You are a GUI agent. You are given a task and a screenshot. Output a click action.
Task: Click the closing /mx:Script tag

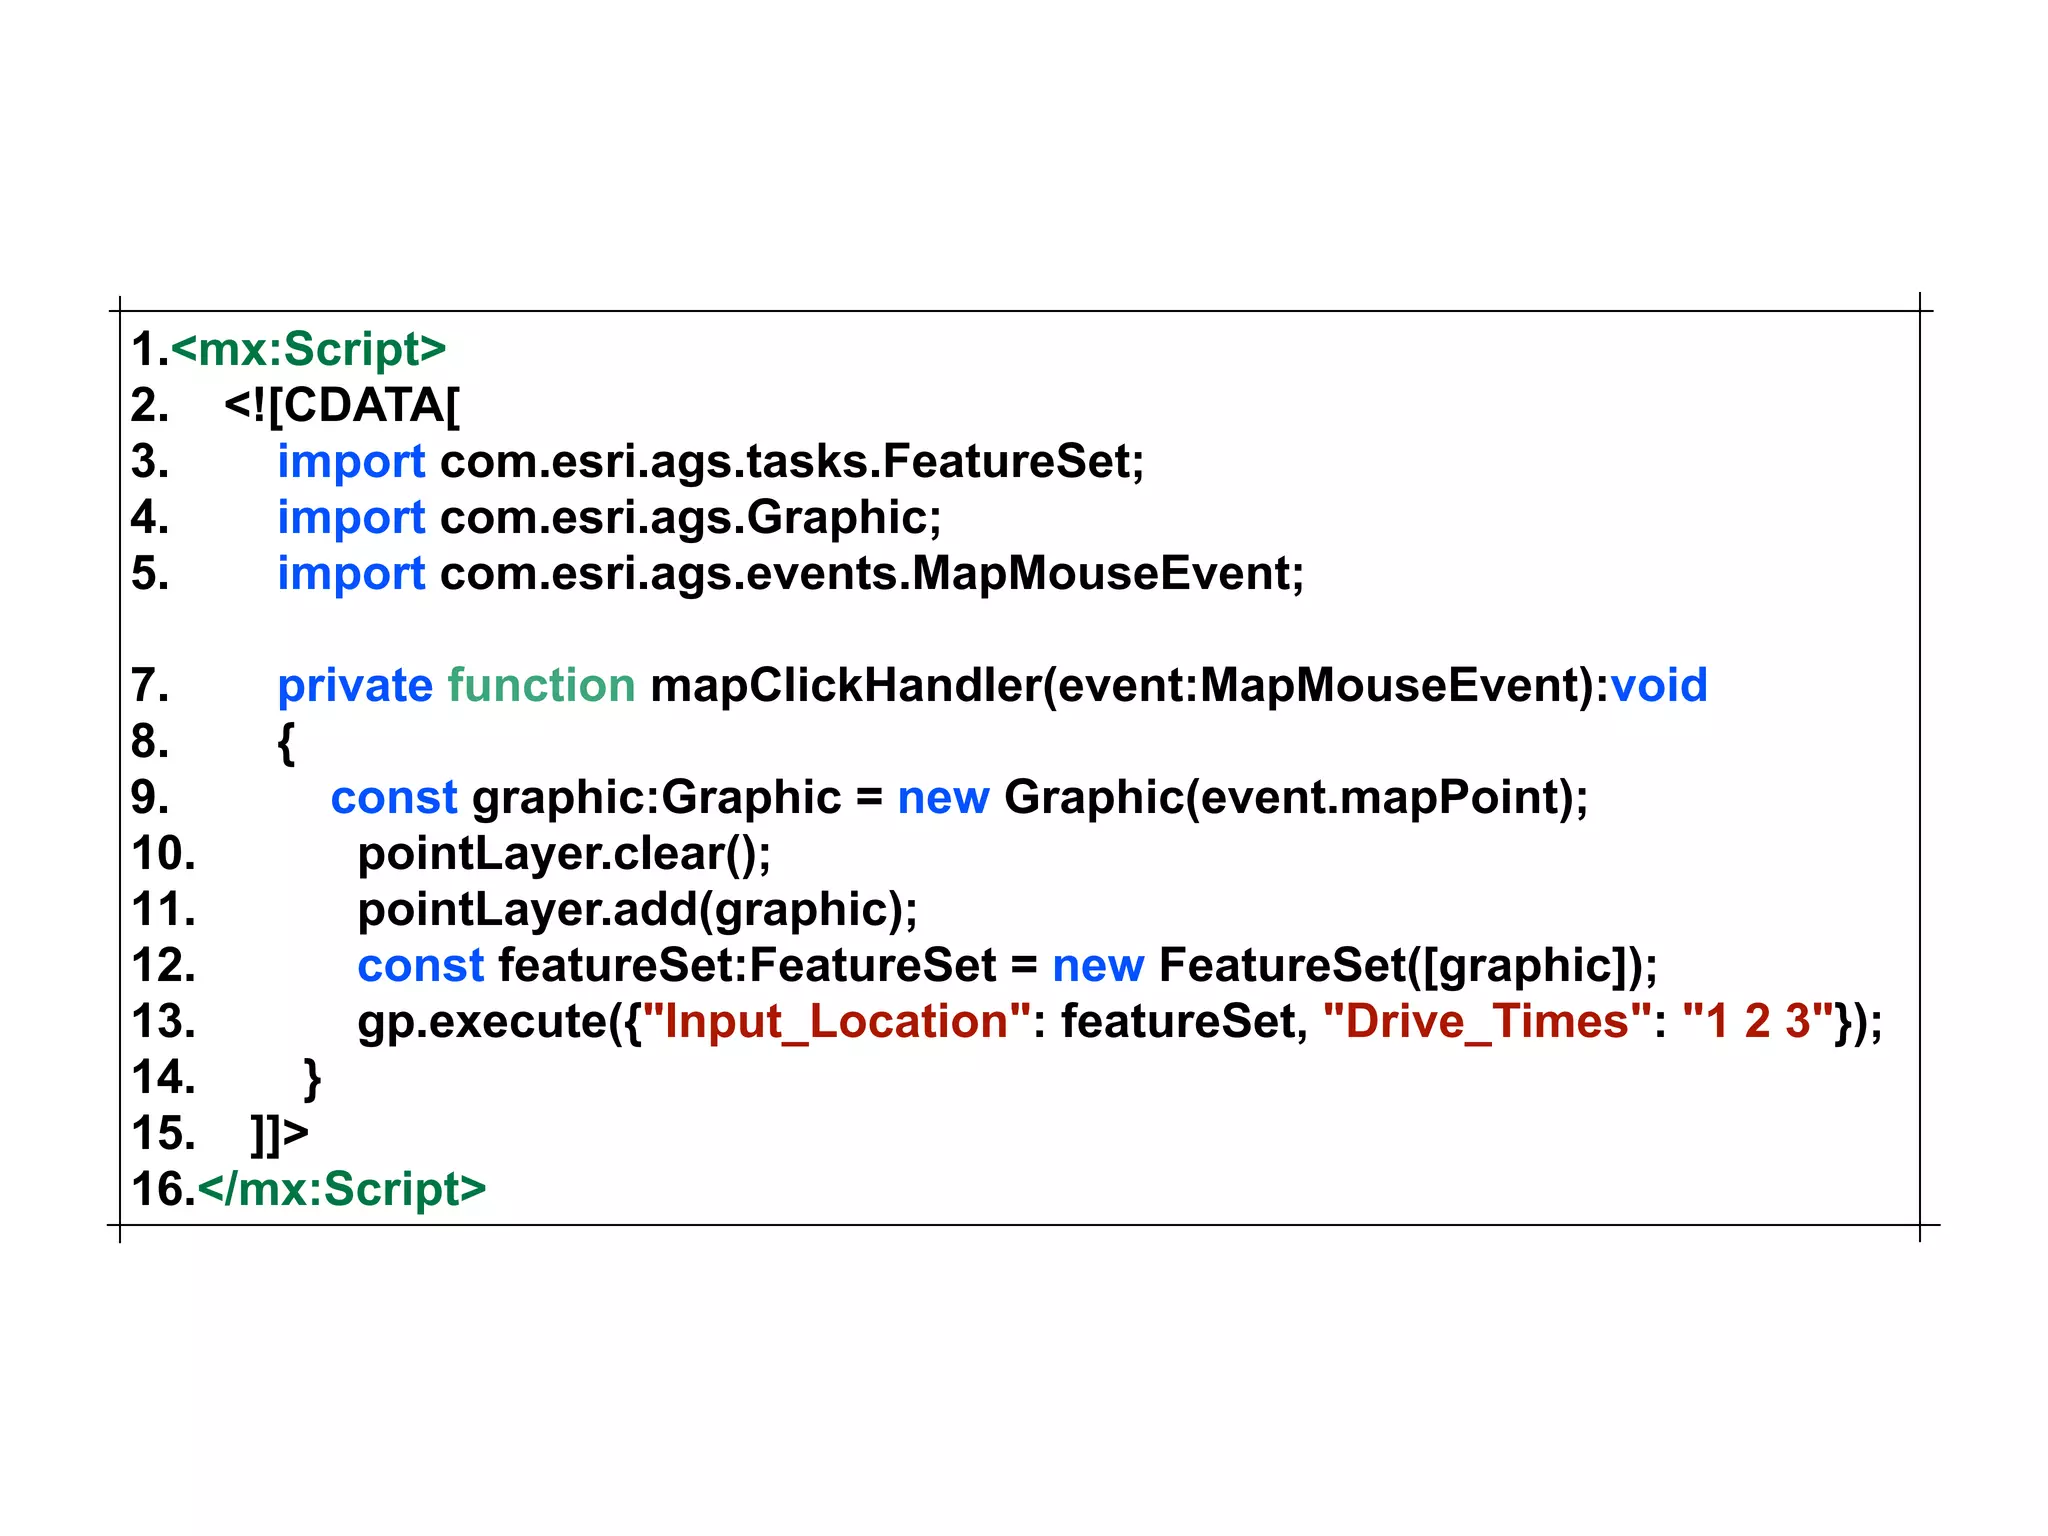click(341, 1189)
